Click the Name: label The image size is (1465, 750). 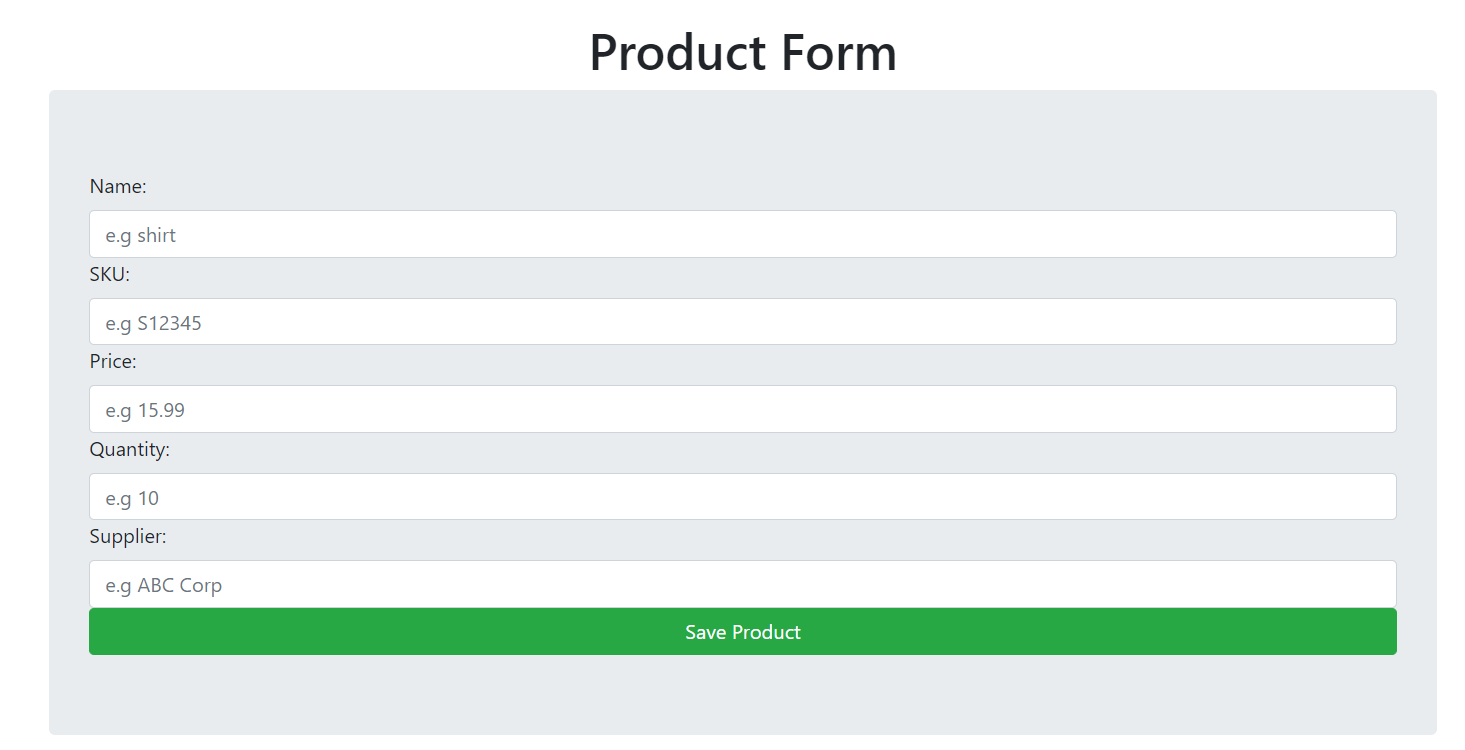pyautogui.click(x=117, y=186)
